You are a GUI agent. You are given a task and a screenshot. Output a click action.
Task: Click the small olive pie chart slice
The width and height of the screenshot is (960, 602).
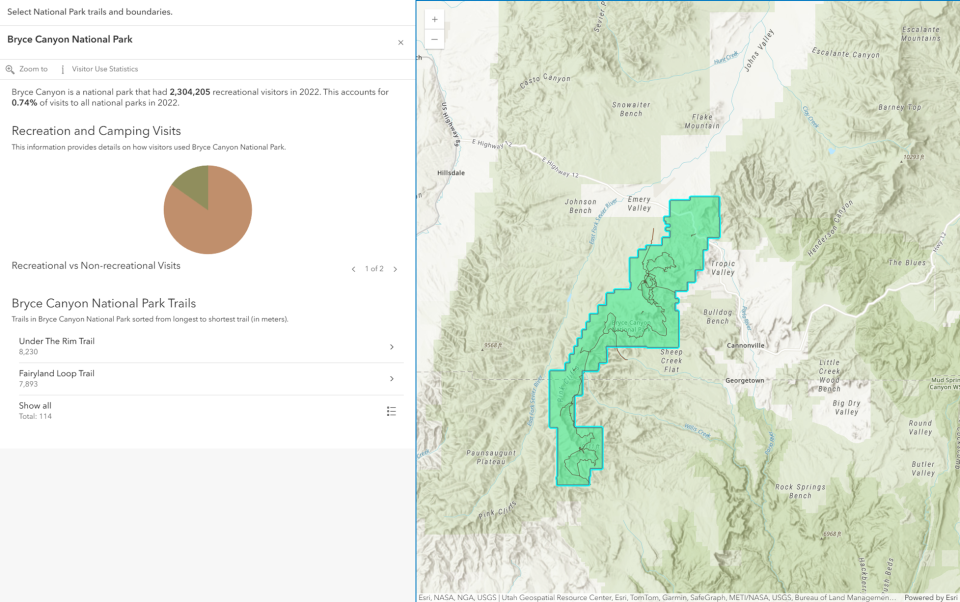click(190, 181)
